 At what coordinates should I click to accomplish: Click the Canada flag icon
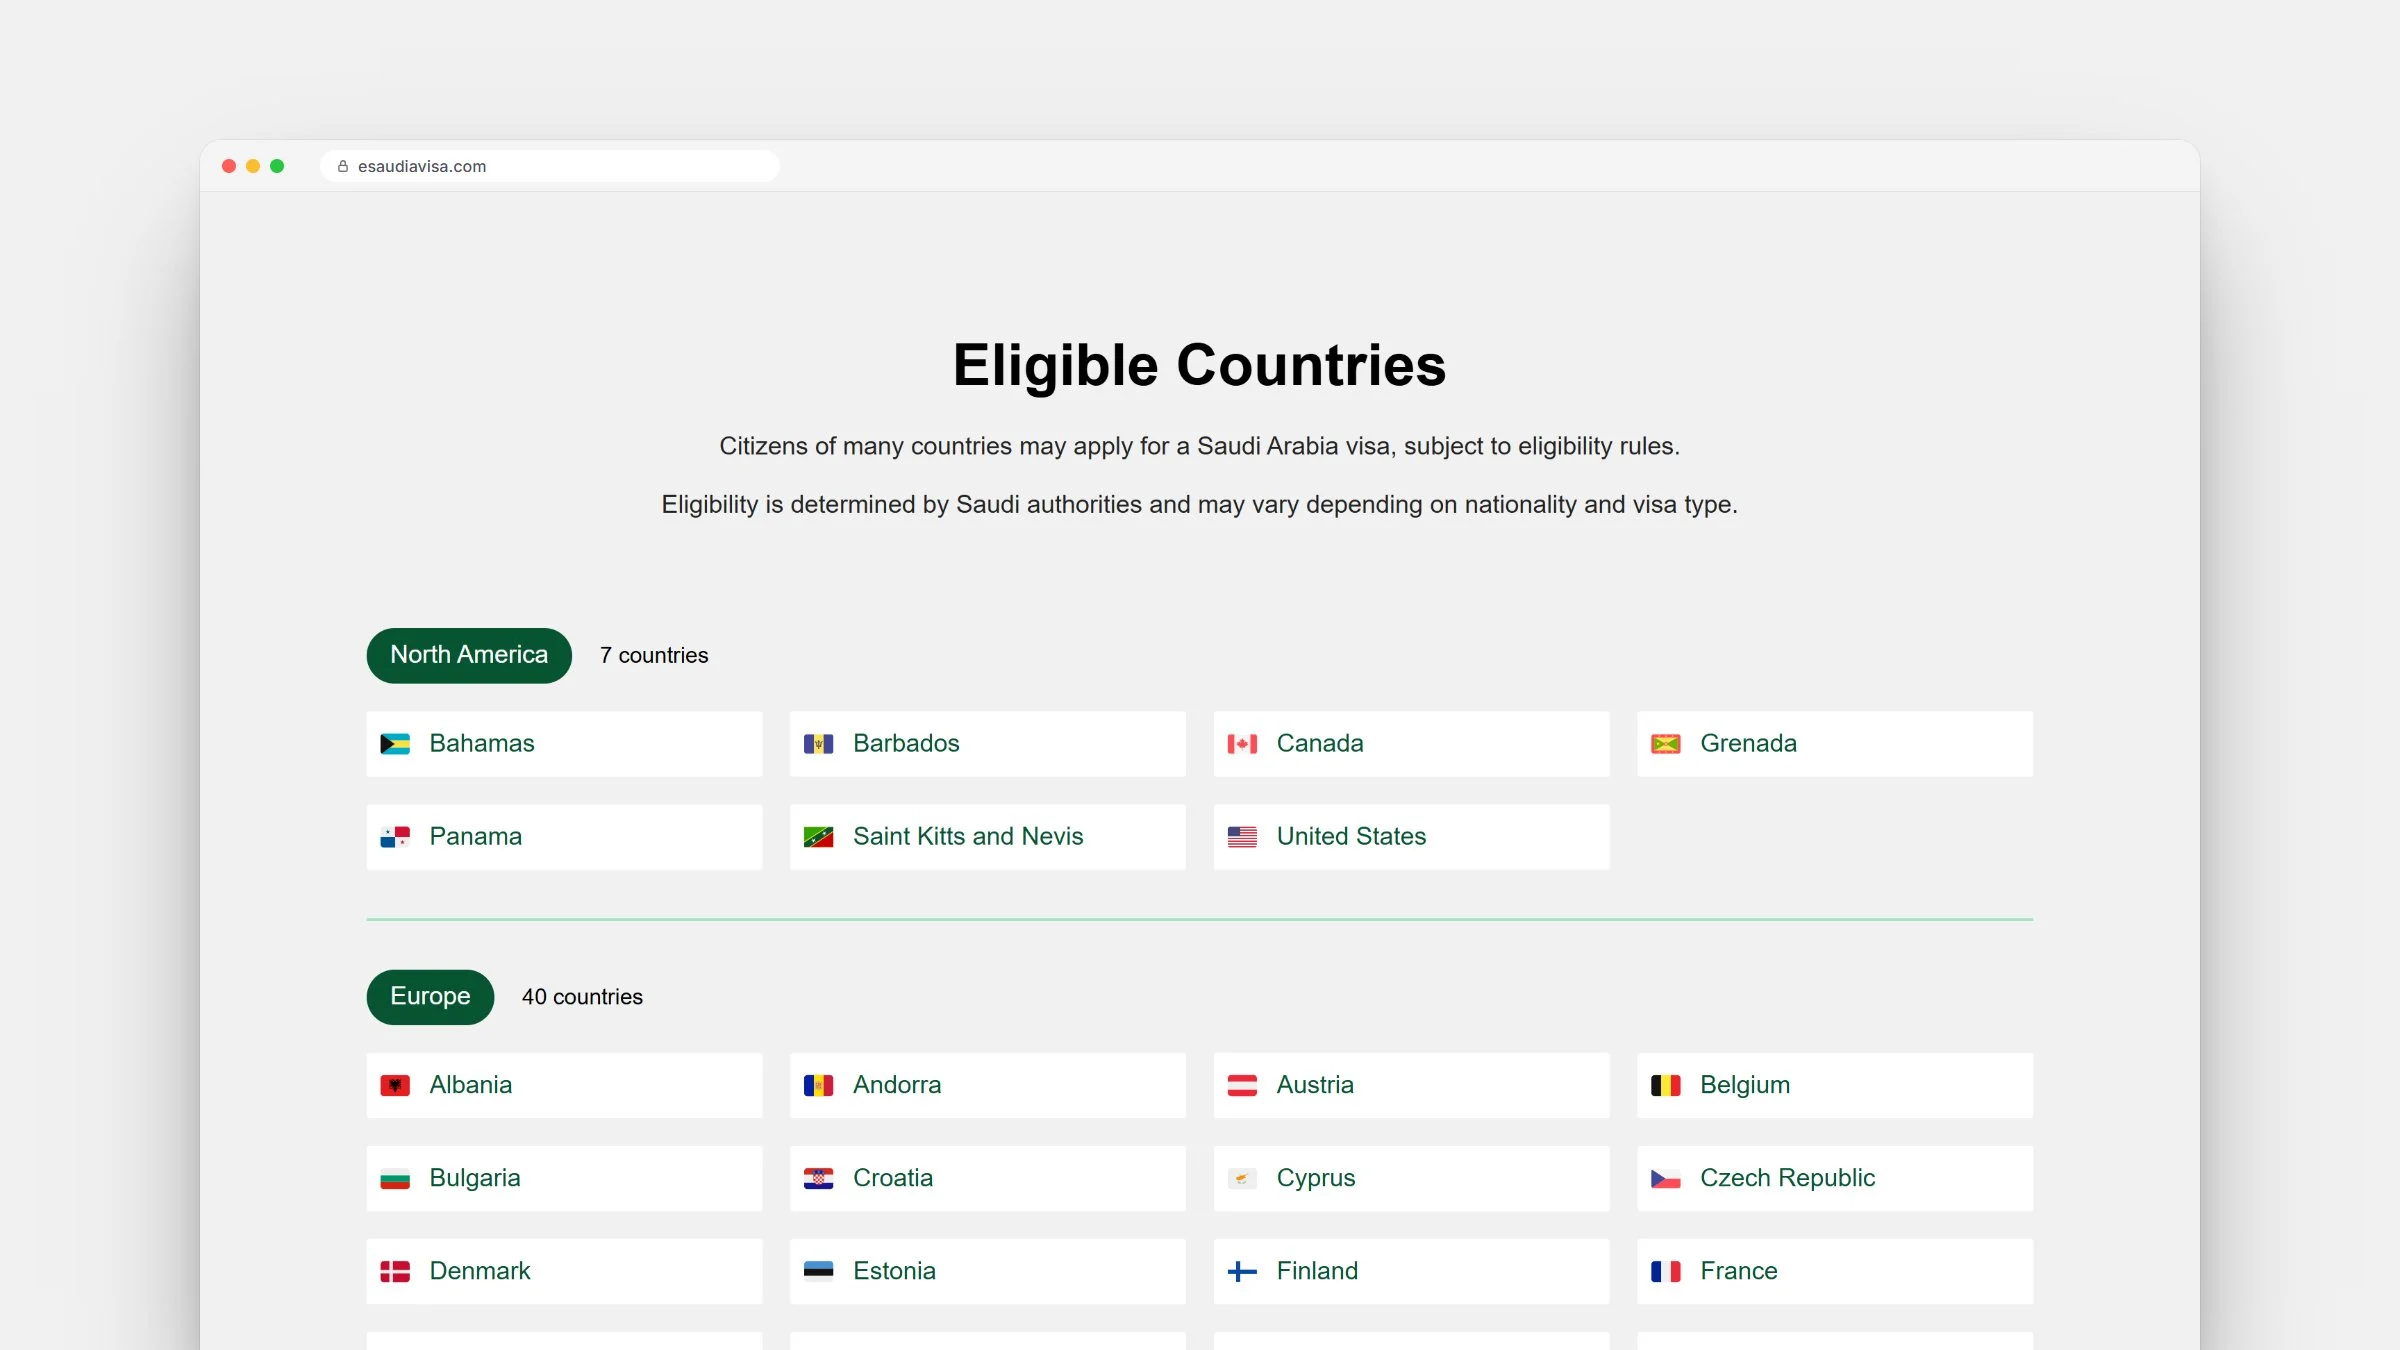pos(1242,744)
